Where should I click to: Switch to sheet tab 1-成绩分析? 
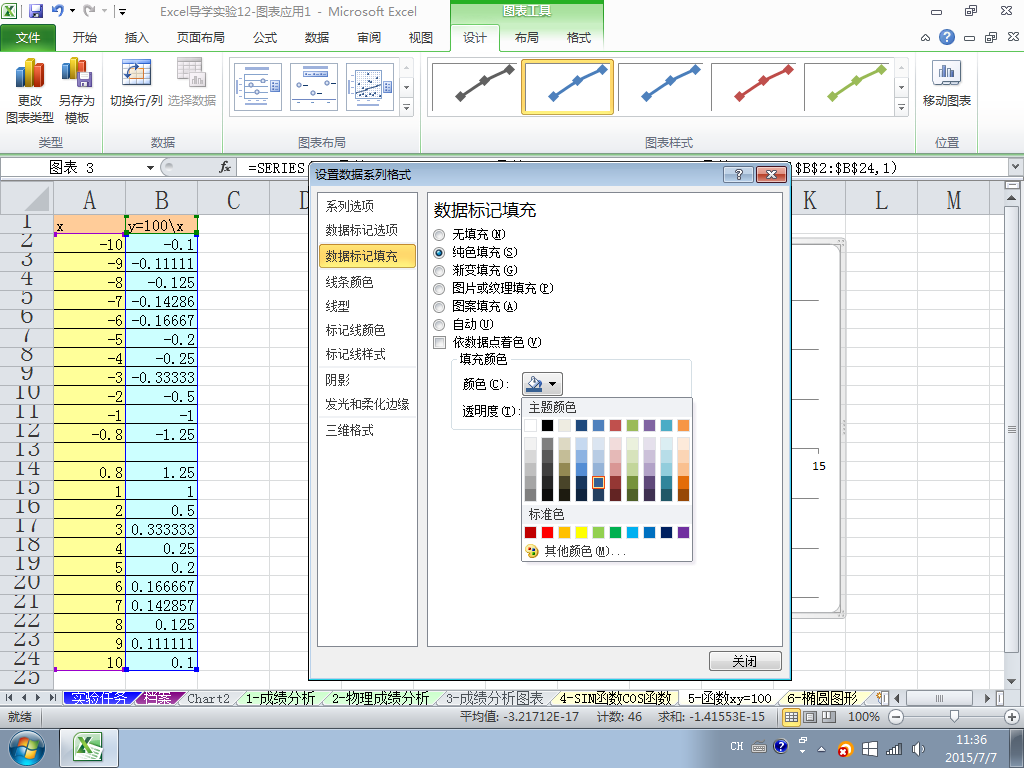(x=280, y=698)
